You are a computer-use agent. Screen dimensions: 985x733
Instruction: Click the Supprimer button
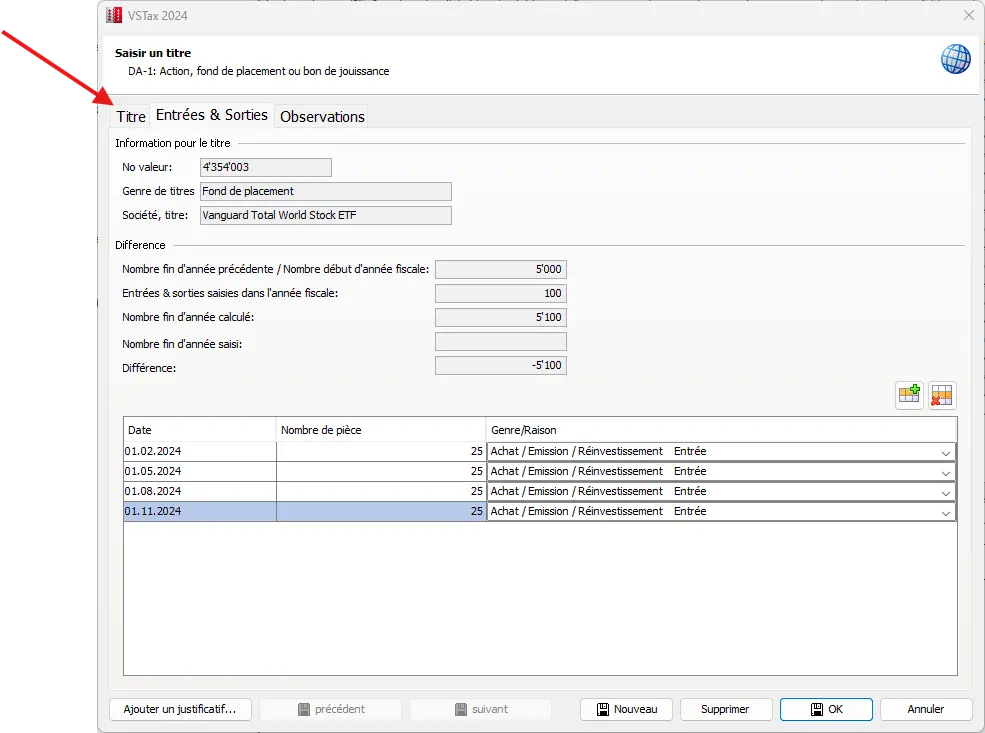[x=725, y=709]
